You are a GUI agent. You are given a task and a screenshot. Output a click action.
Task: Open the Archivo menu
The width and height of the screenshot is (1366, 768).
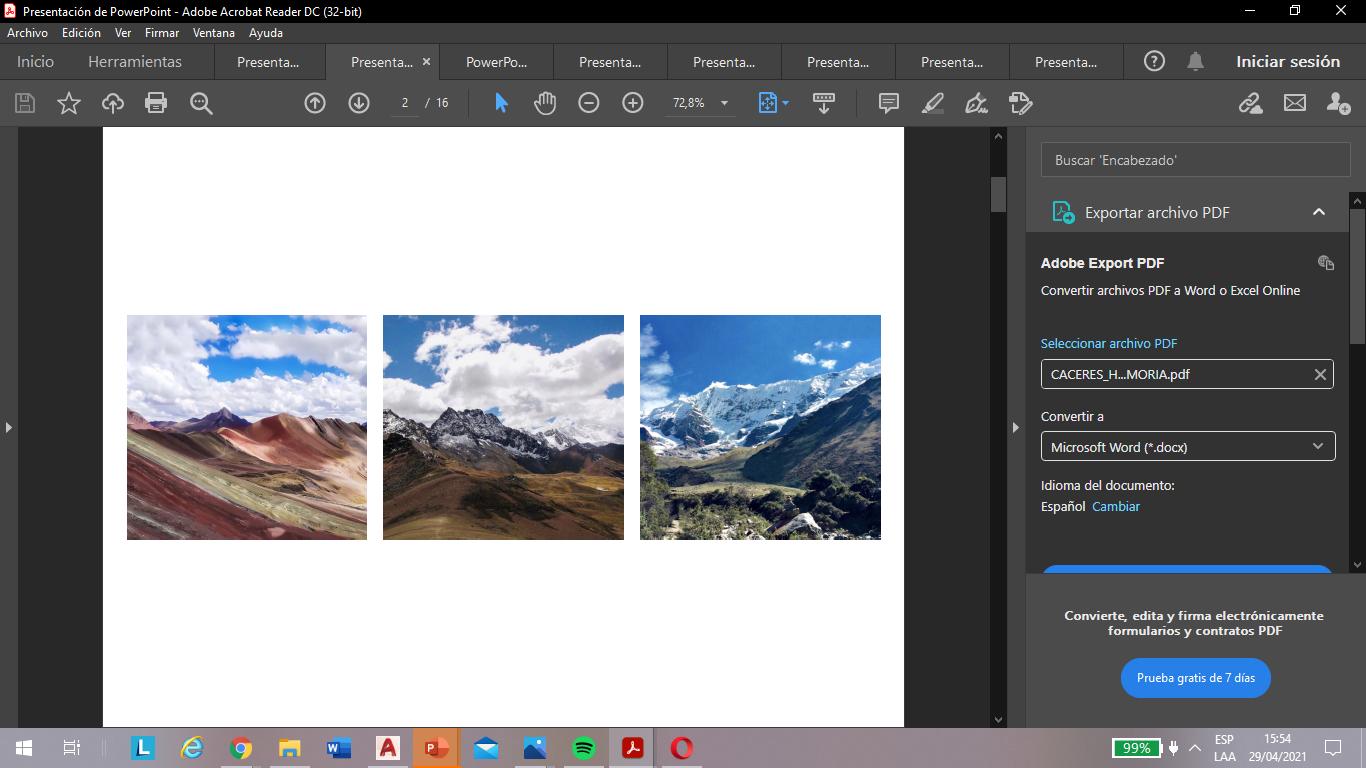pyautogui.click(x=27, y=33)
